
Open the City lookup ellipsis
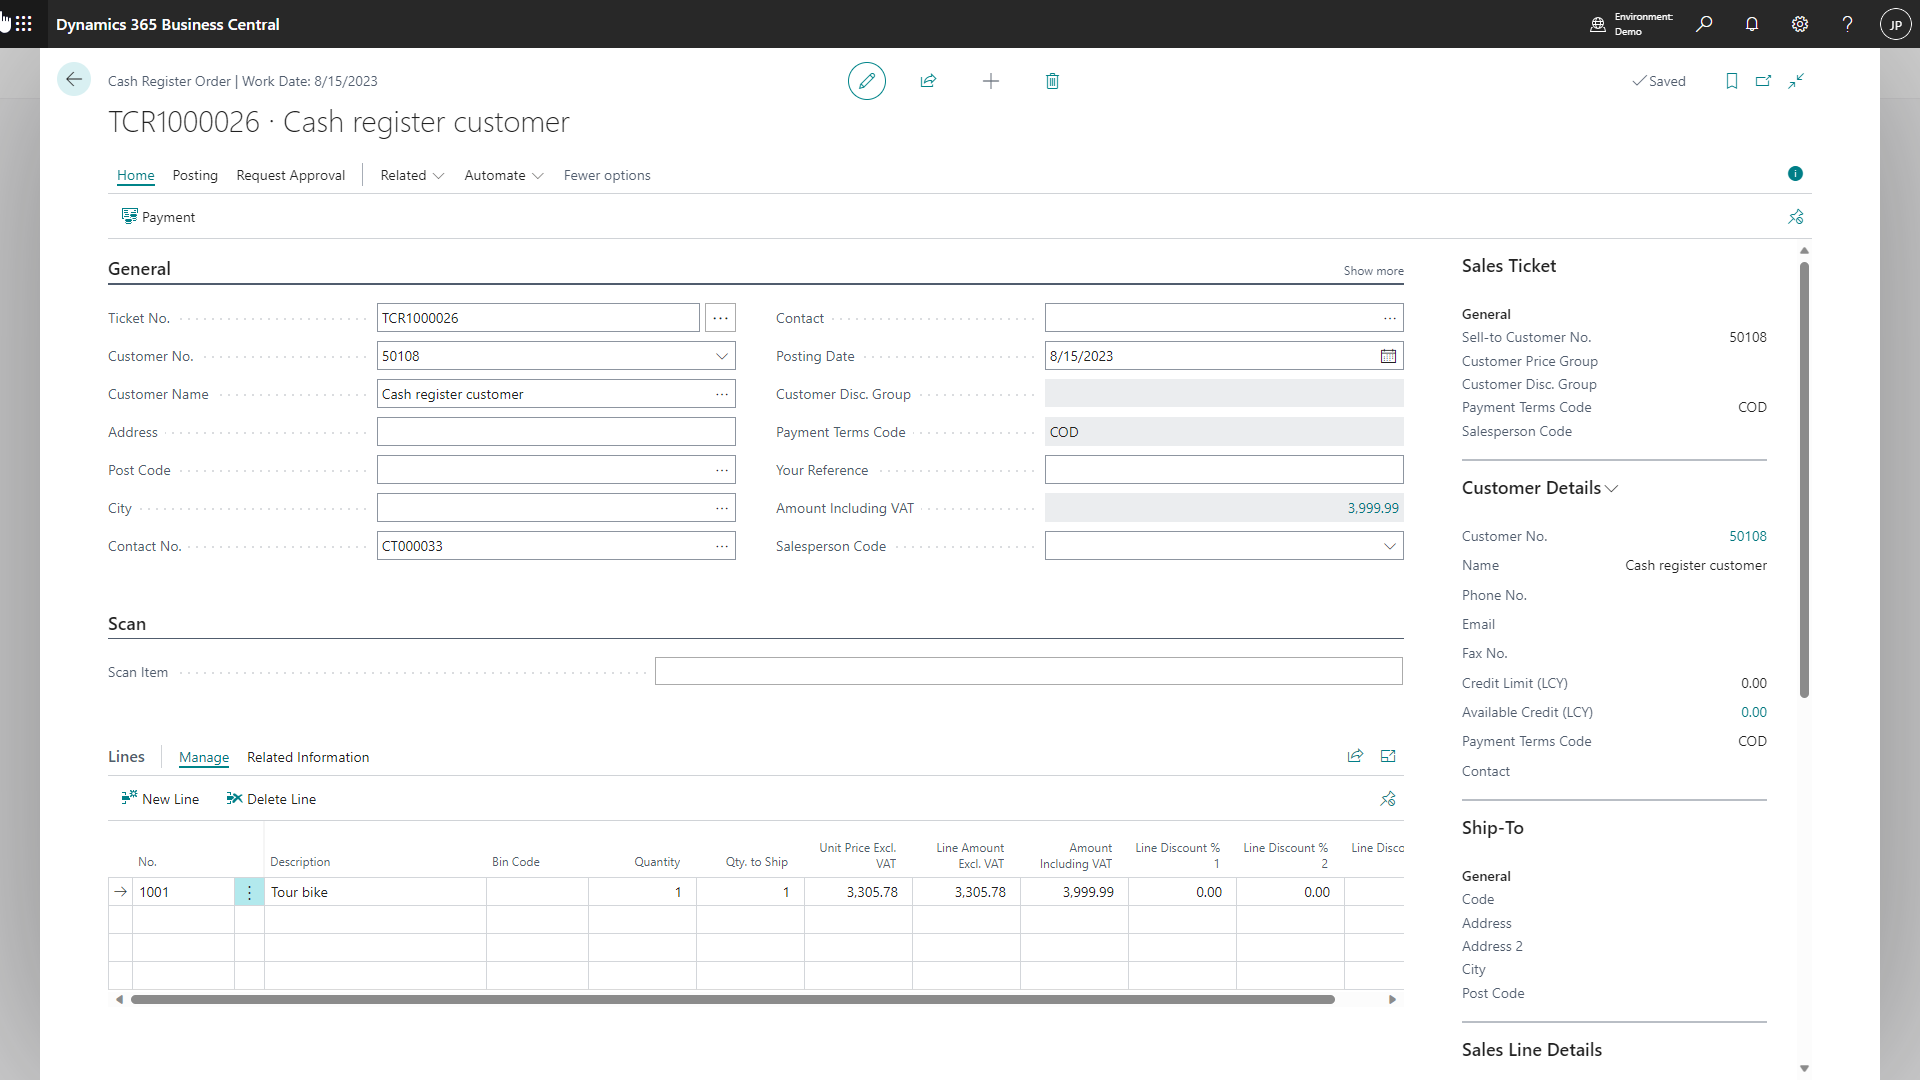[x=722, y=508]
